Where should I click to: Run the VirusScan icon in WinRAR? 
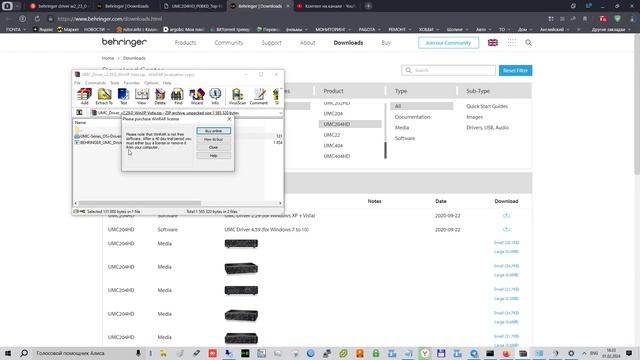(x=237, y=95)
